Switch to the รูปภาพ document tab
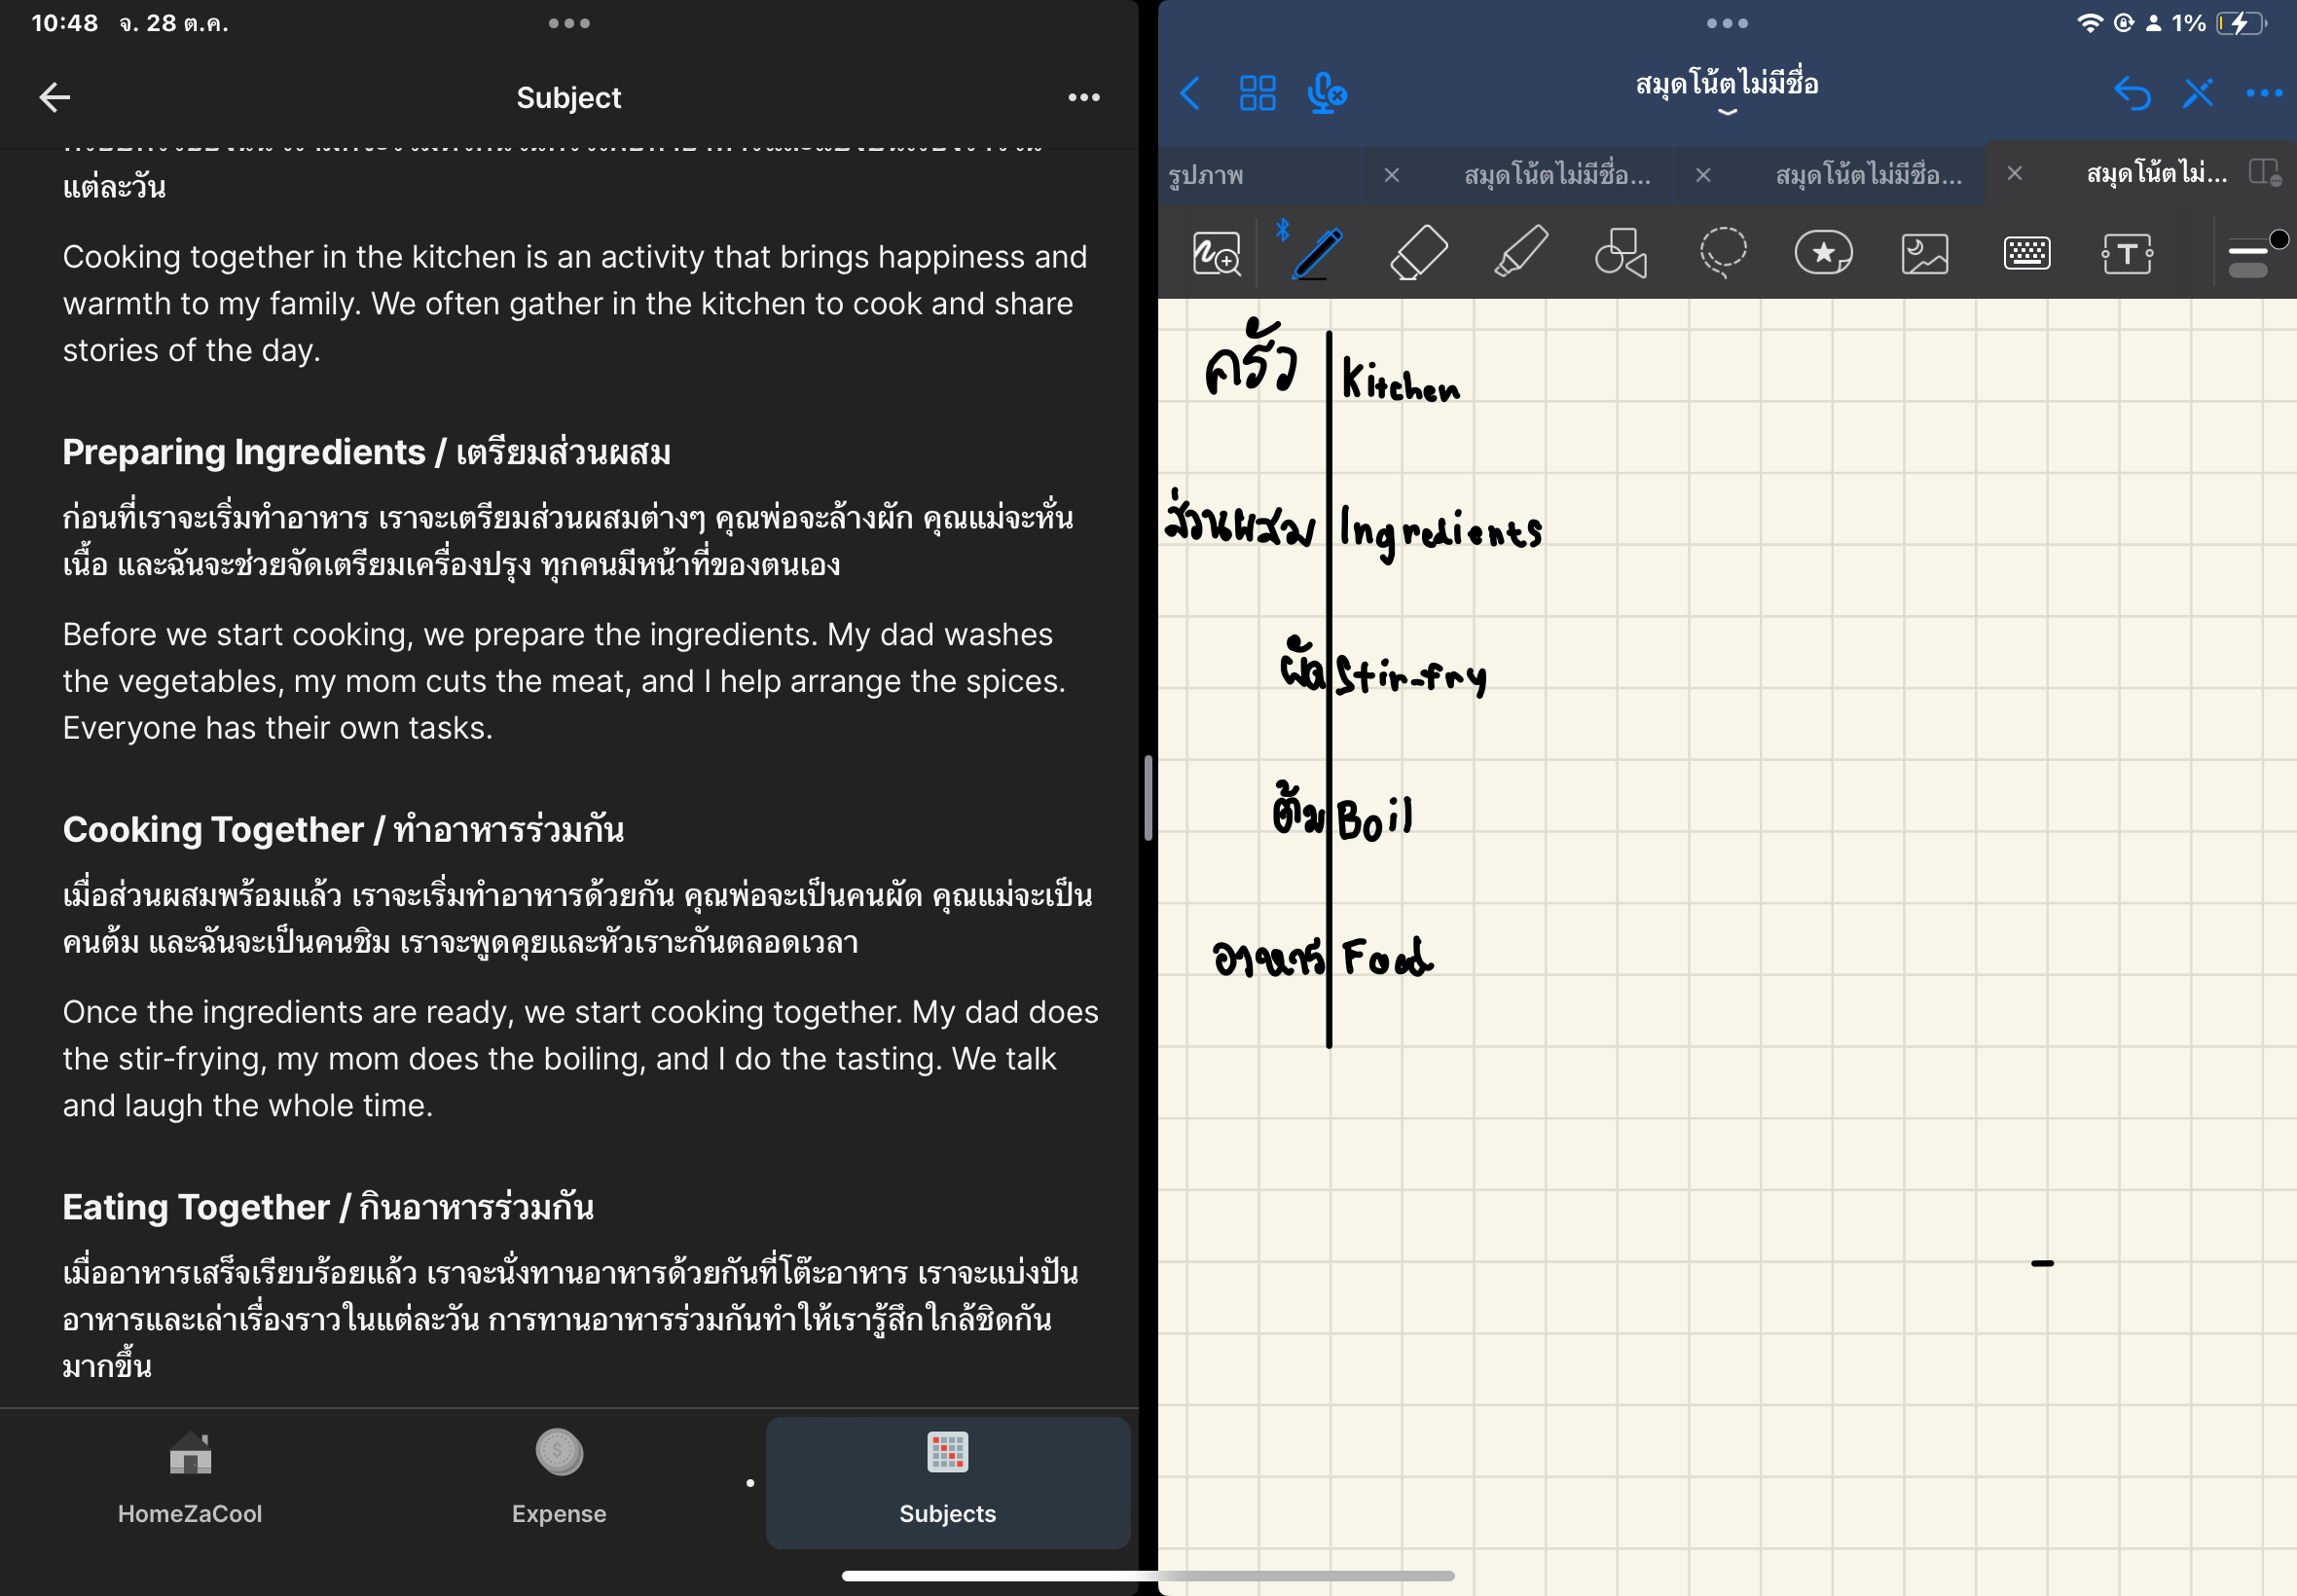 coord(1206,175)
